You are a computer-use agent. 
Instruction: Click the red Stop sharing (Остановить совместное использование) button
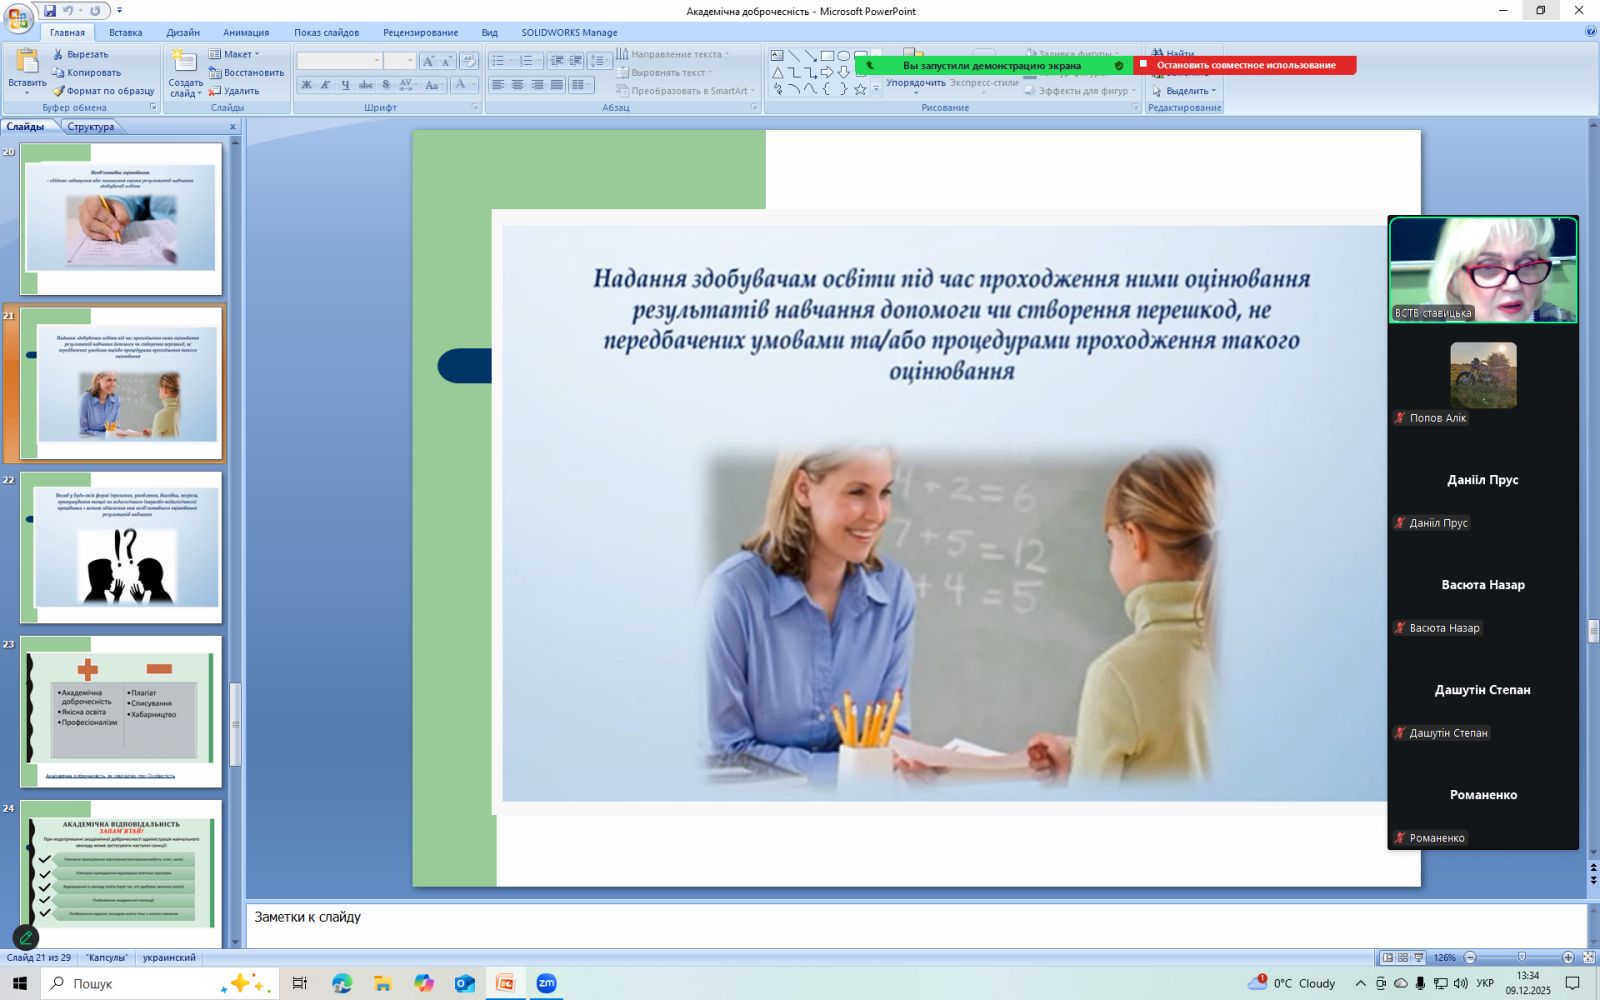1245,65
